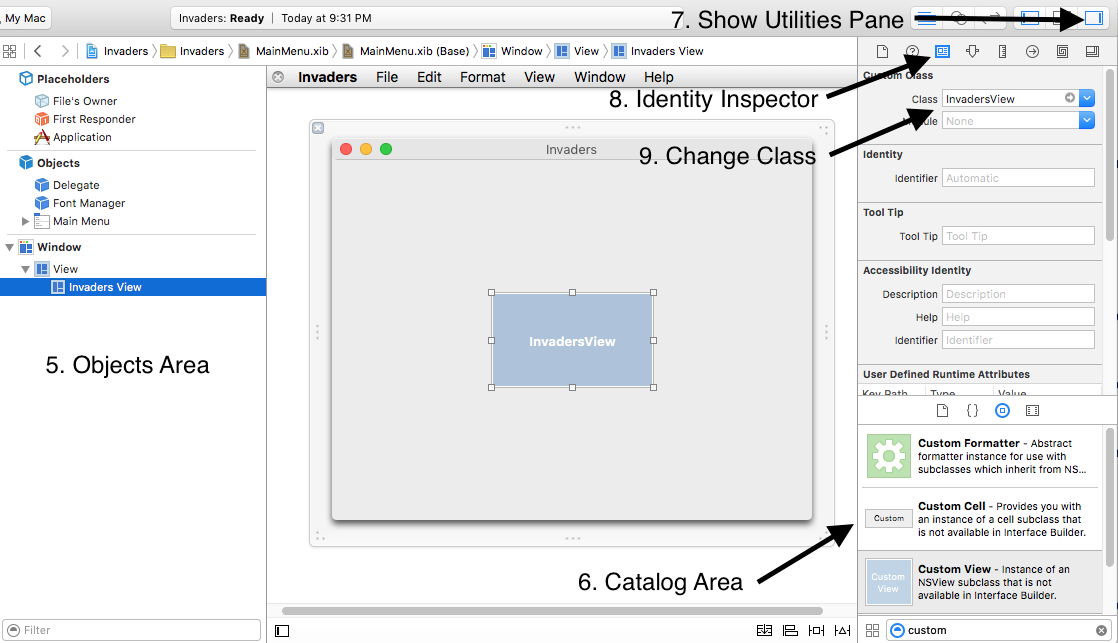Image resolution: width=1118 pixels, height=643 pixels.
Task: Click the Window breadcrumb item
Action: tap(512, 51)
